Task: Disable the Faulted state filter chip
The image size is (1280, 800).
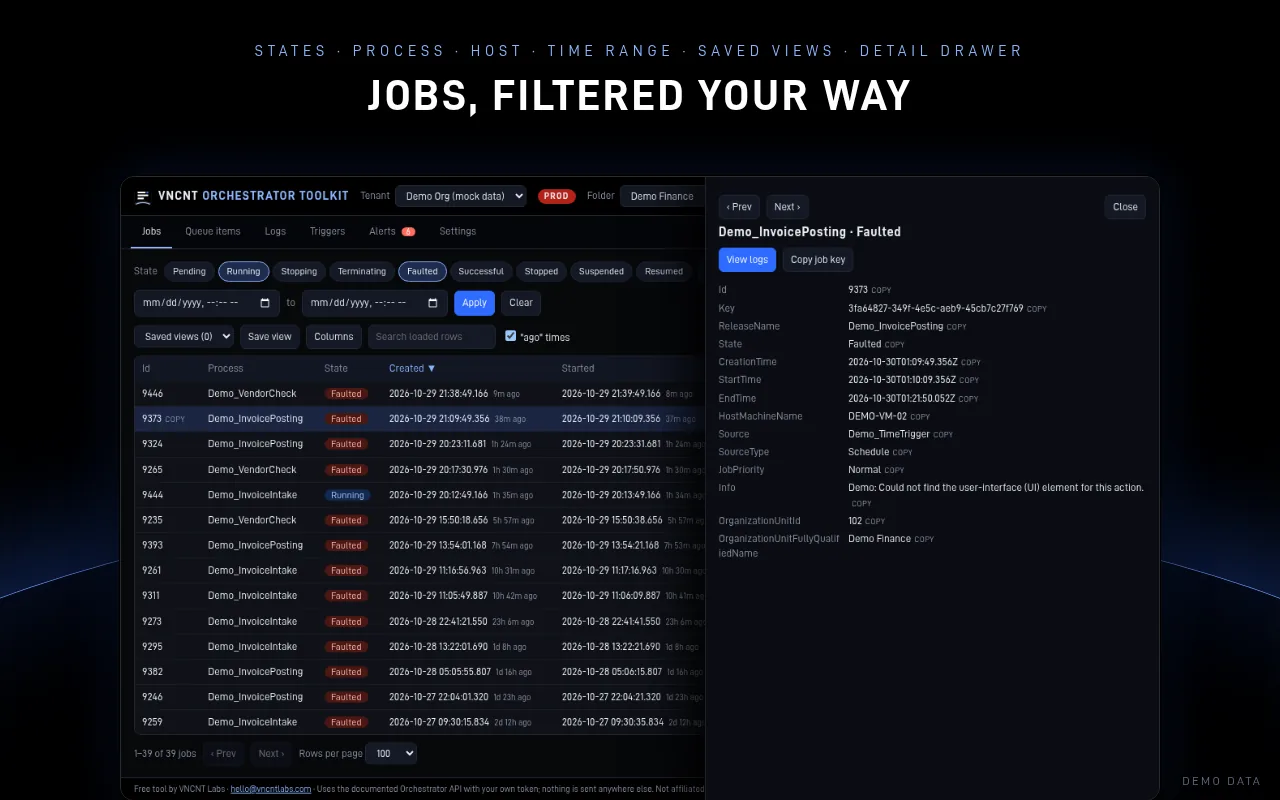Action: pyautogui.click(x=422, y=271)
